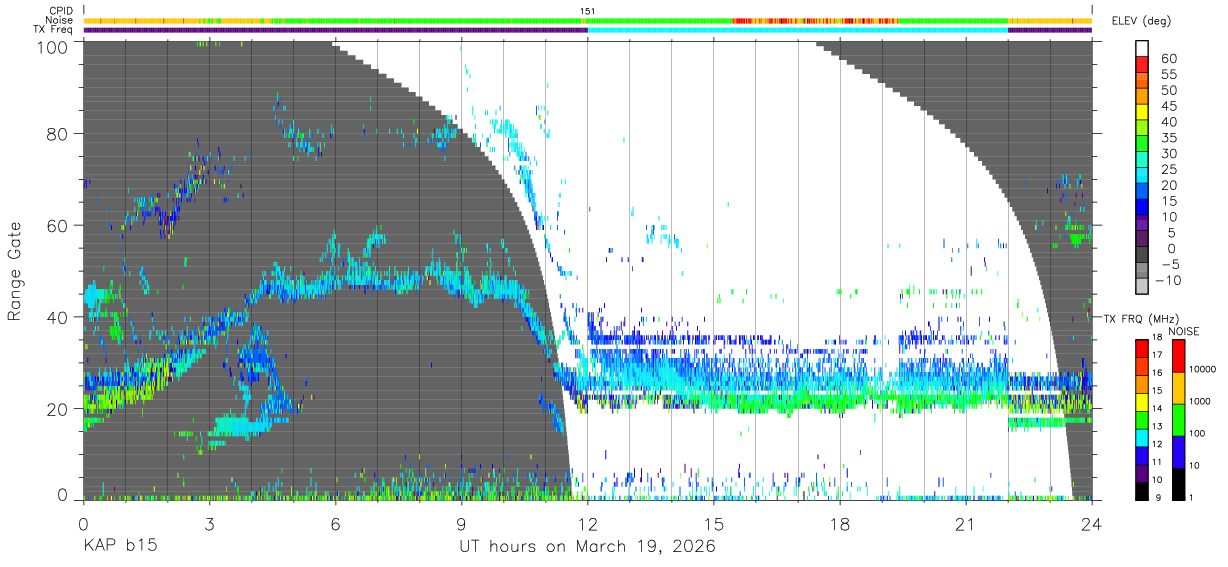Click the Noise row label above the plot
This screenshot has width=1228, height=567.
pos(61,20)
